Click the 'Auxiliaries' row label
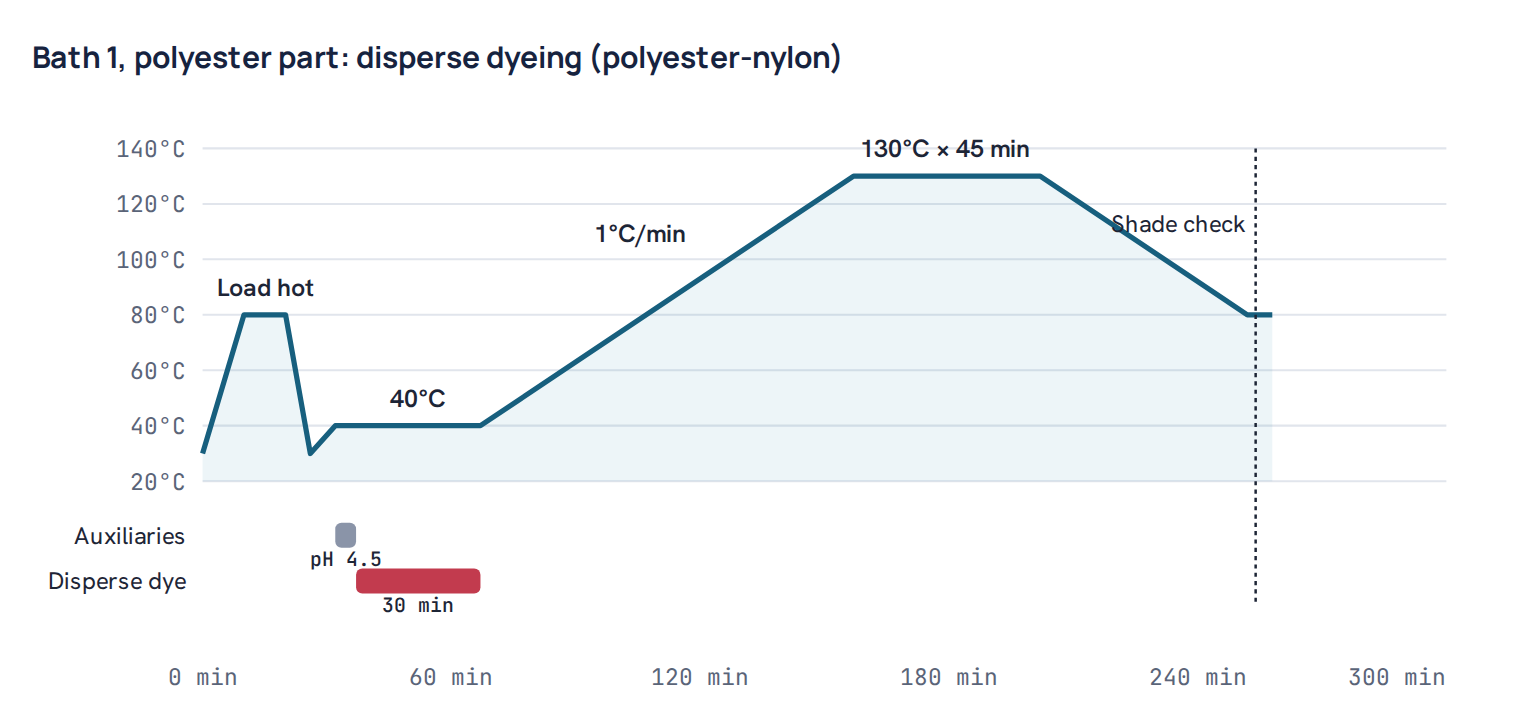 (130, 536)
